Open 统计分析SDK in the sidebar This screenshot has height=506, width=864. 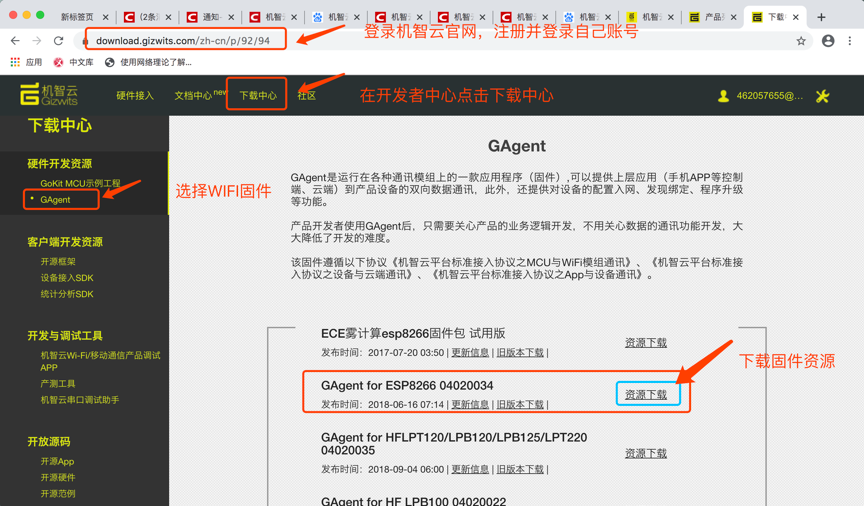[67, 294]
